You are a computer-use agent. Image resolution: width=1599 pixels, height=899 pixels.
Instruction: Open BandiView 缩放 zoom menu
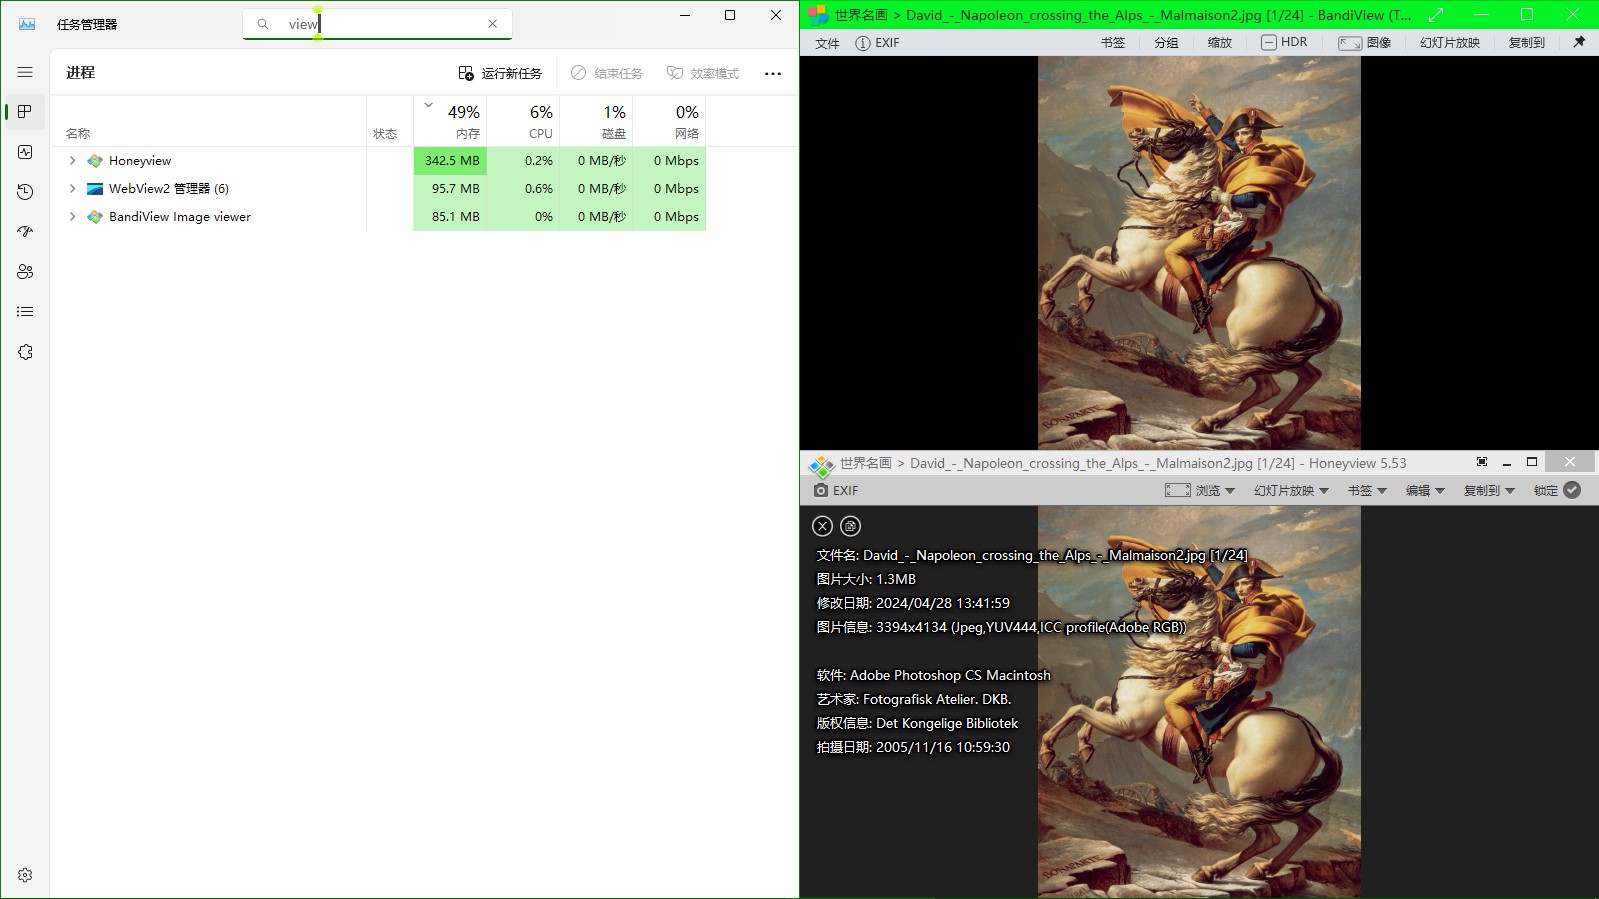tap(1220, 43)
